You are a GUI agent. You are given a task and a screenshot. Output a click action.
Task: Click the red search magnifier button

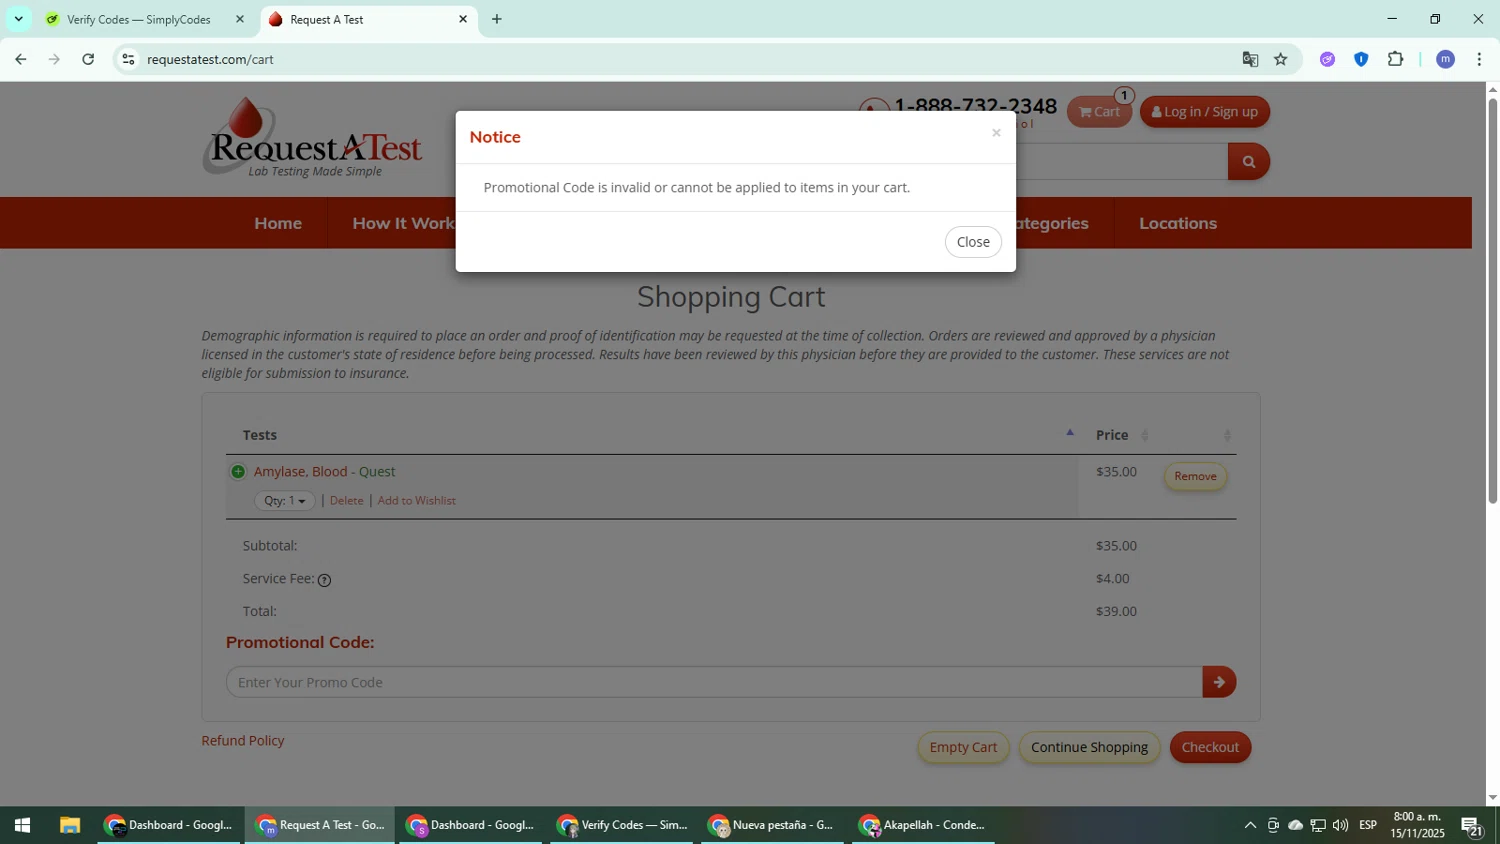[x=1248, y=161]
